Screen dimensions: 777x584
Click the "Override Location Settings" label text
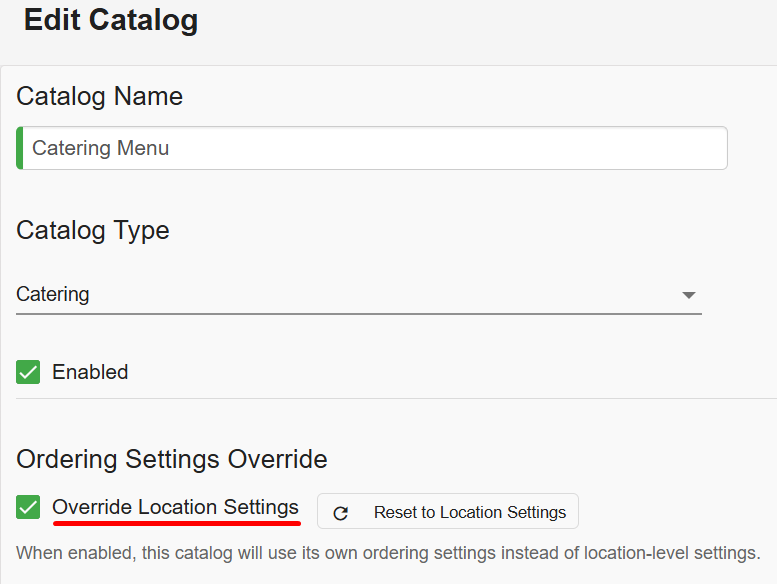pyautogui.click(x=175, y=507)
